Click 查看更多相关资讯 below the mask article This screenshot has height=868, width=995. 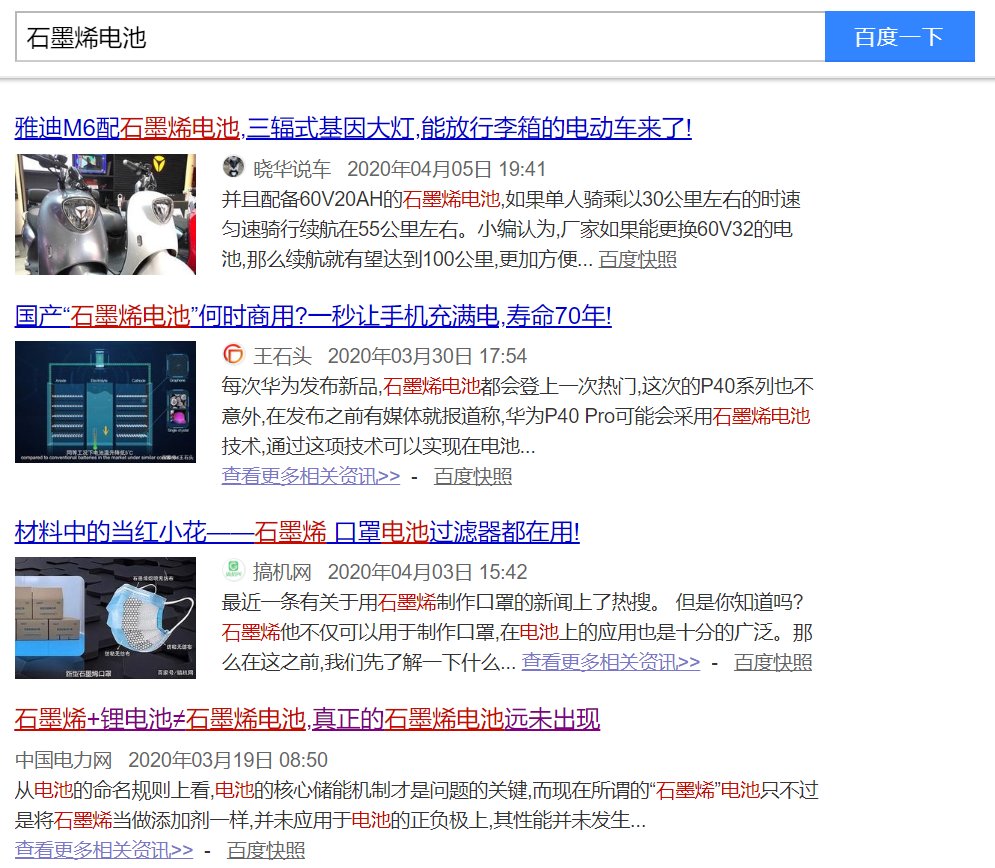click(610, 662)
